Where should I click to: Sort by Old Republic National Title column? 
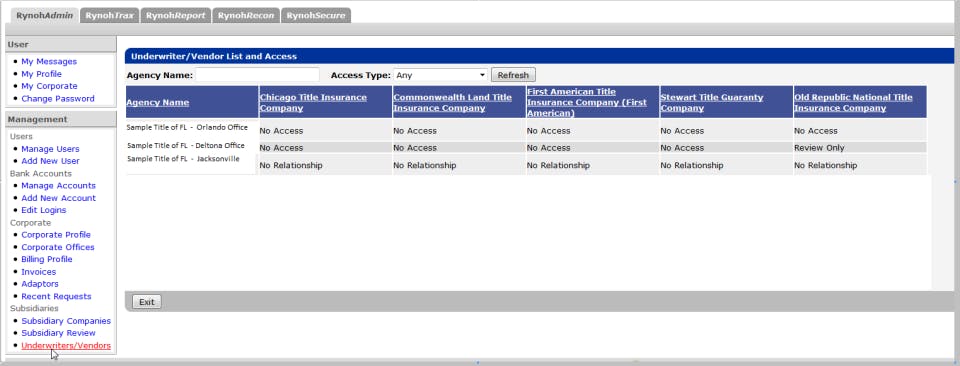853,102
